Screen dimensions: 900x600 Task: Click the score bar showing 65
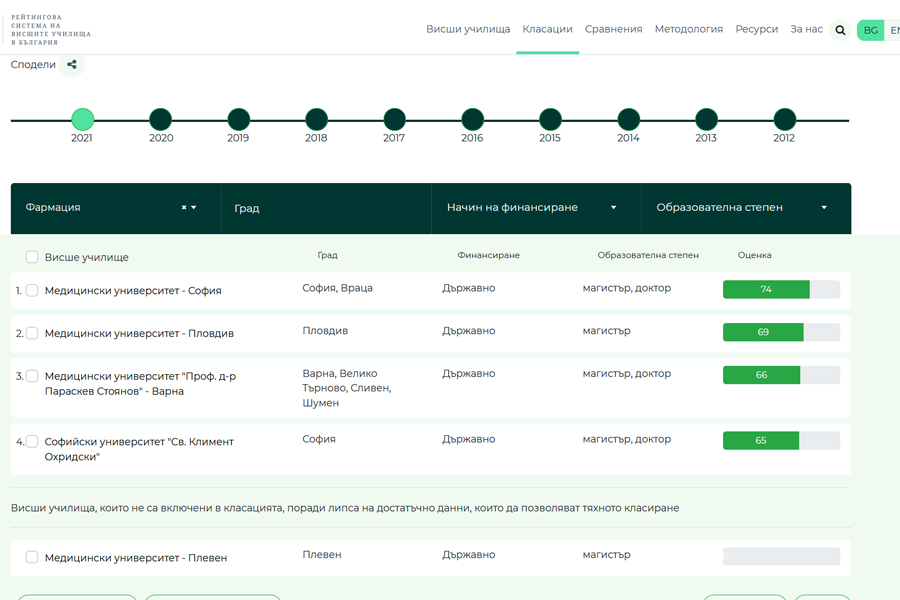(x=781, y=440)
